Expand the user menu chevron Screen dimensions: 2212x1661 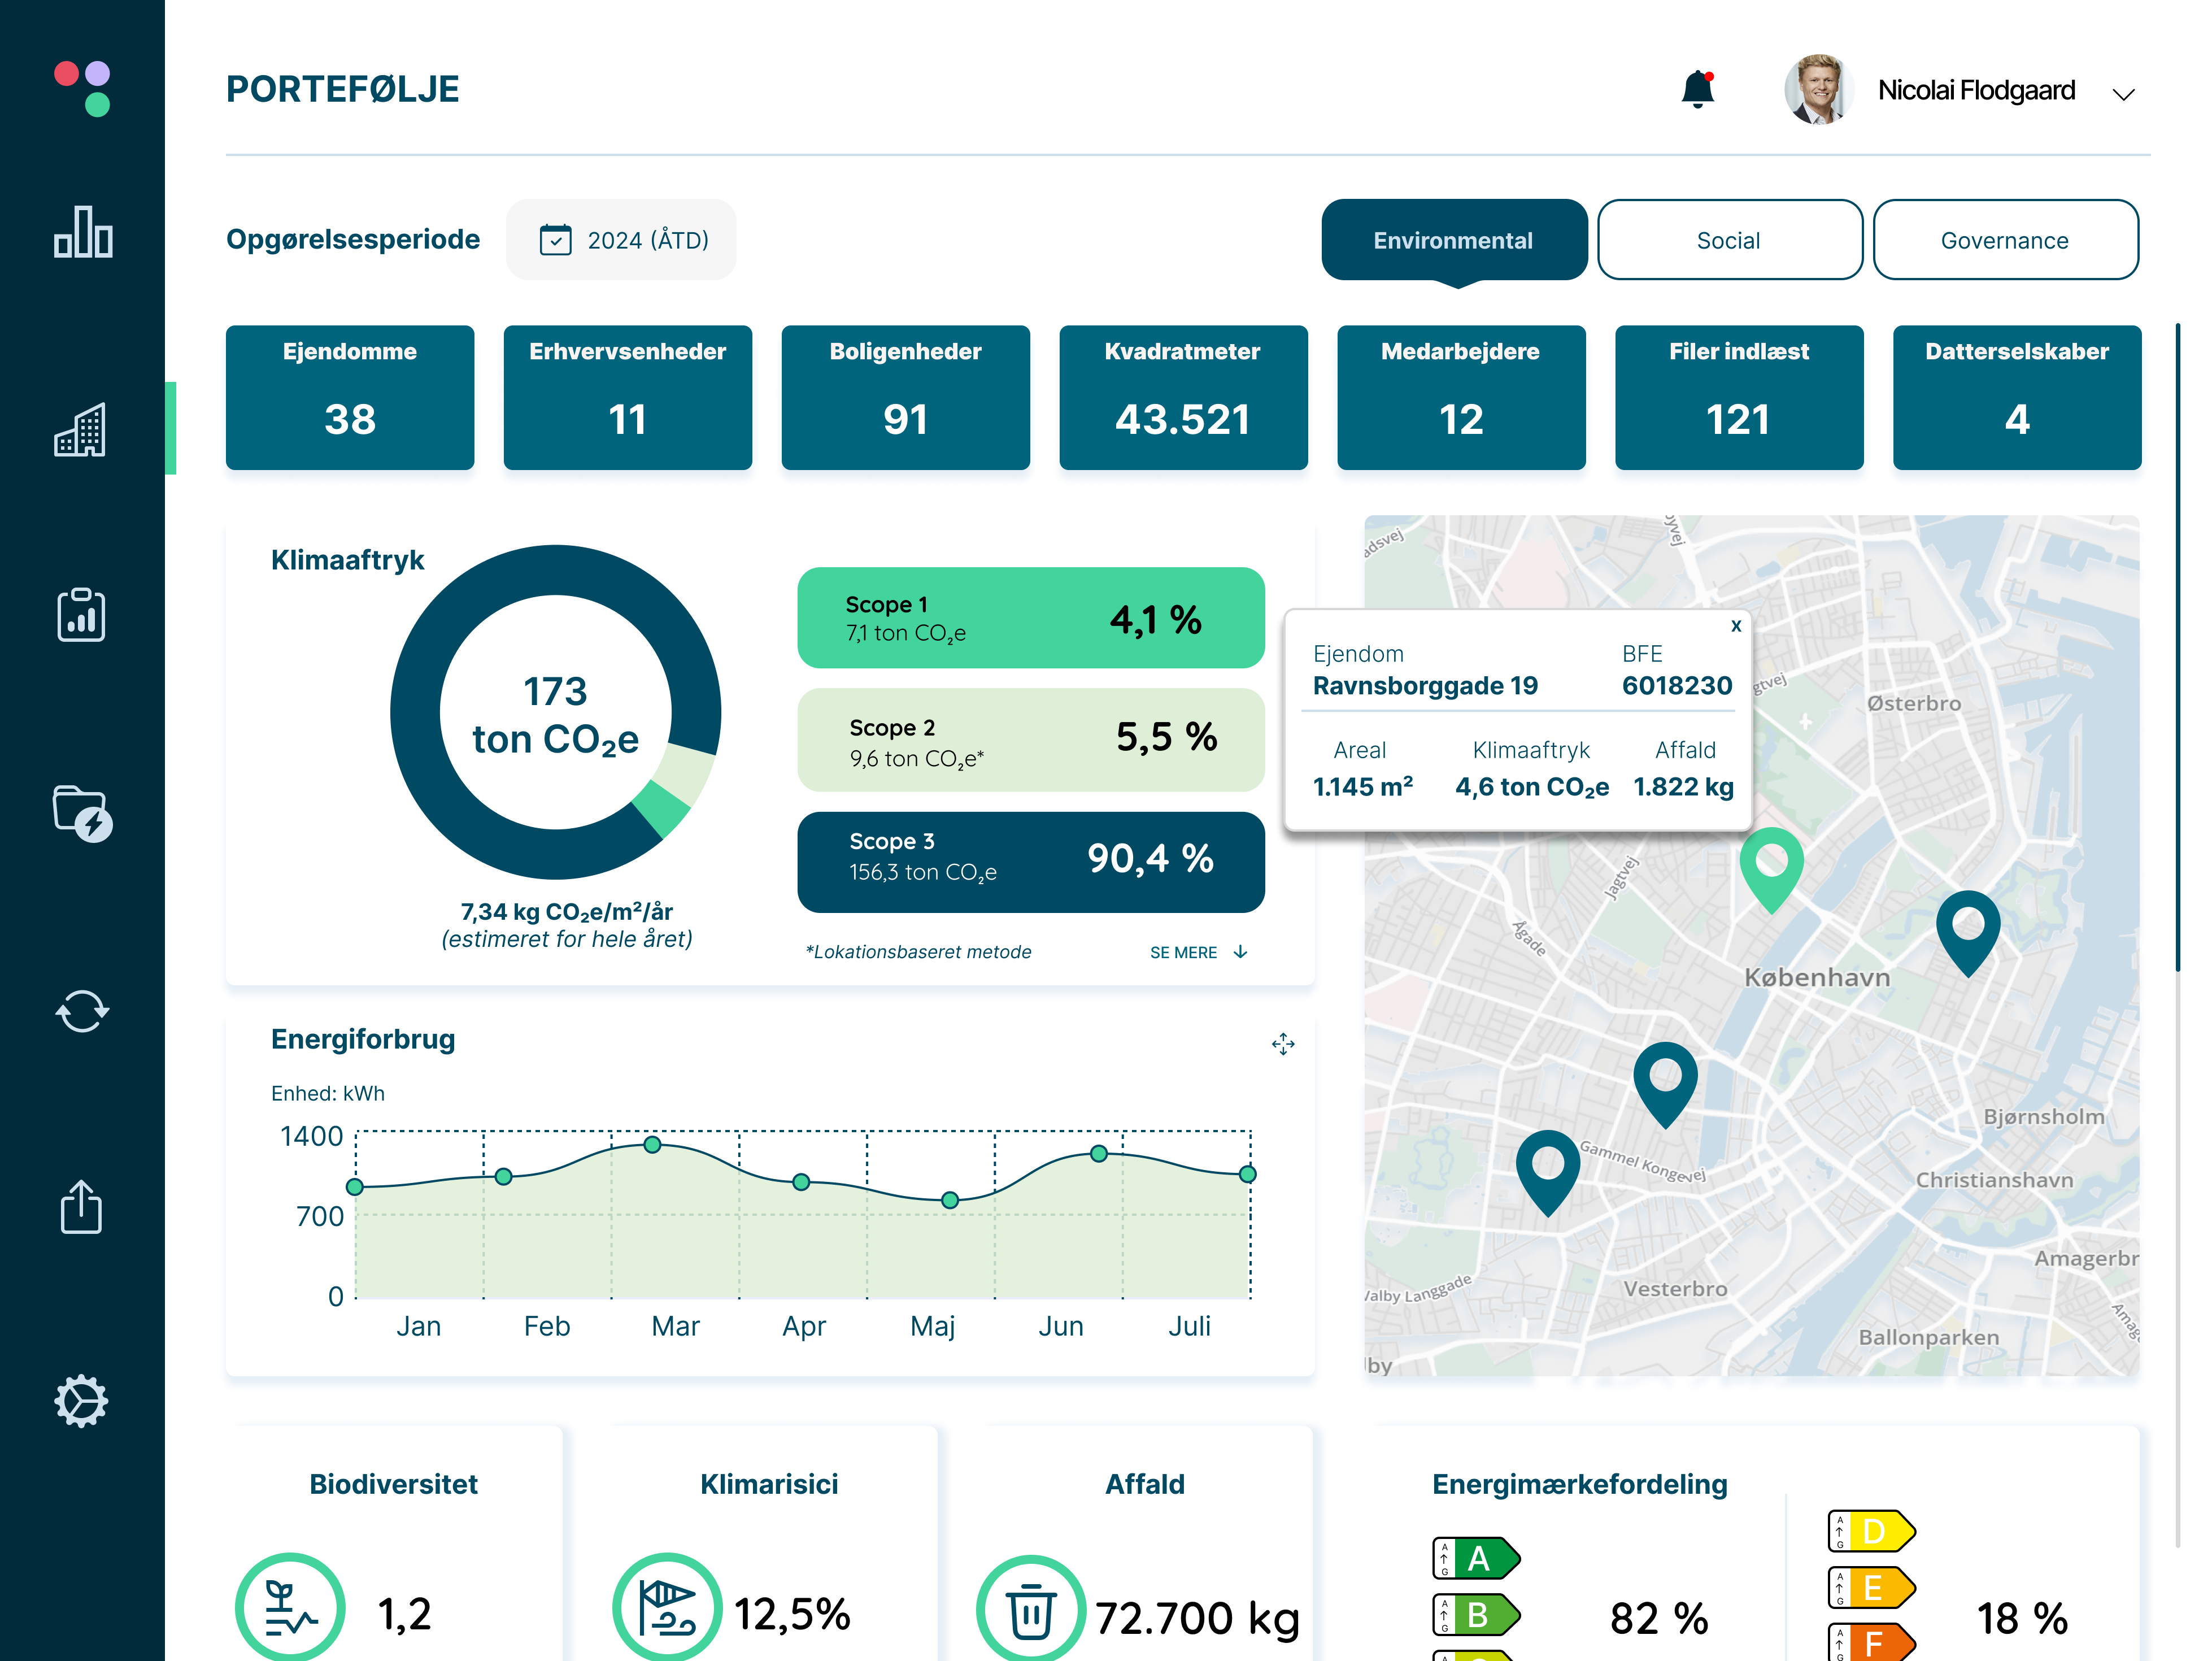(x=2123, y=94)
